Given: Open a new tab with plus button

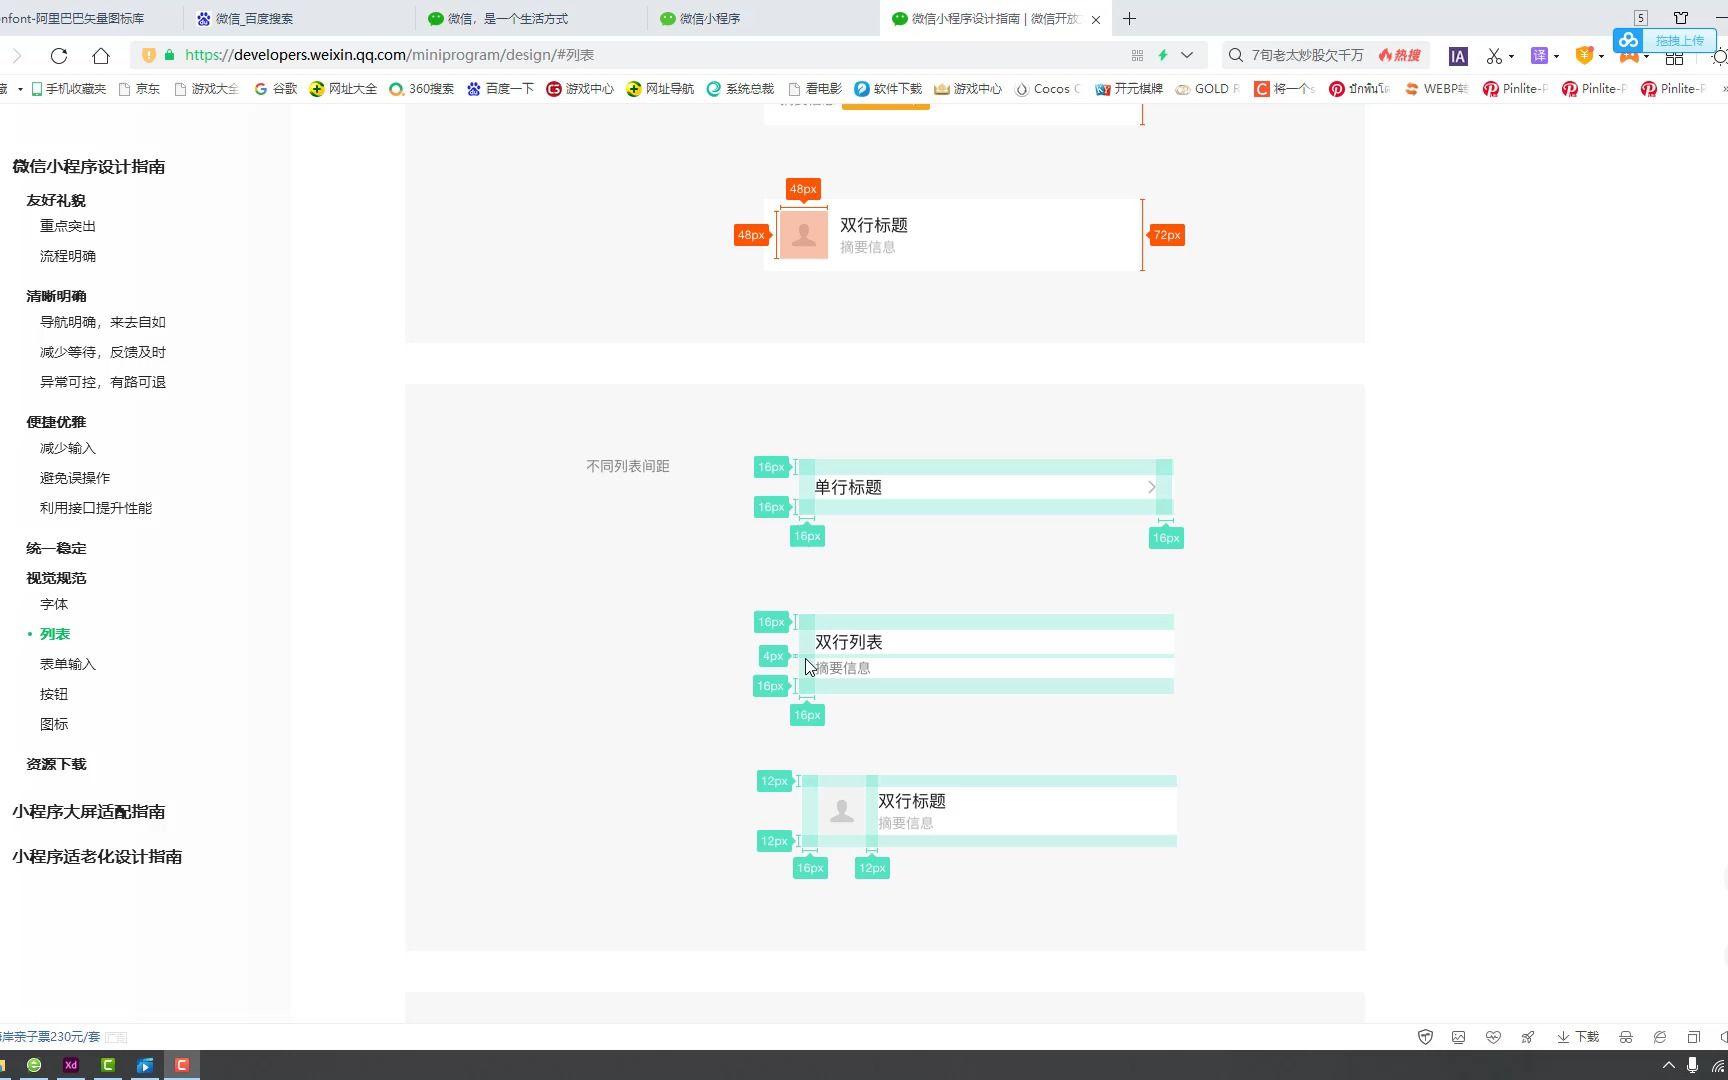Looking at the screenshot, I should pos(1129,19).
